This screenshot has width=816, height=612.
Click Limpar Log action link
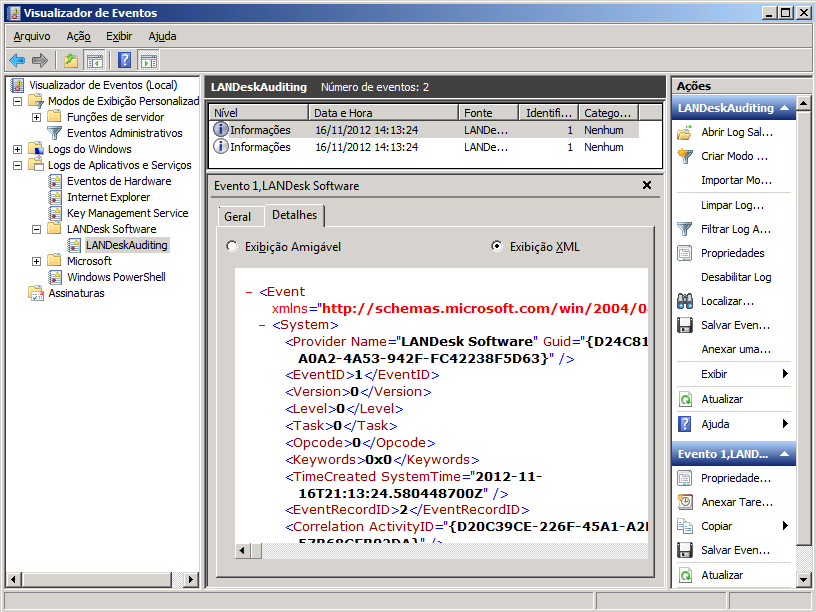[732, 205]
